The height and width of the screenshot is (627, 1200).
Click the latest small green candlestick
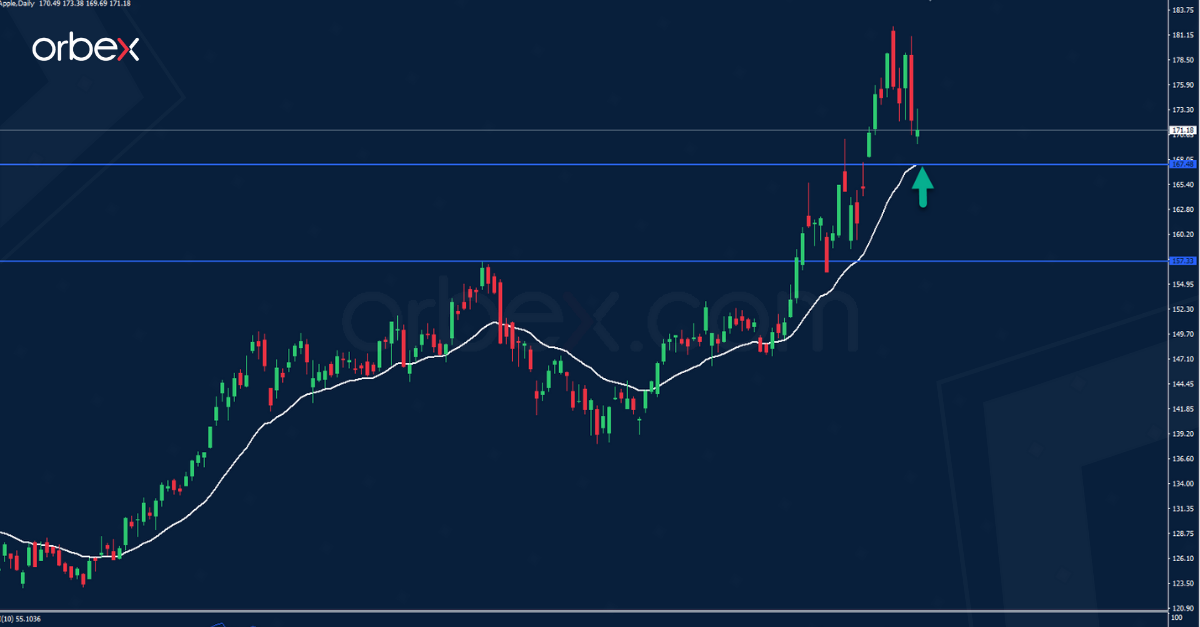pyautogui.click(x=917, y=134)
